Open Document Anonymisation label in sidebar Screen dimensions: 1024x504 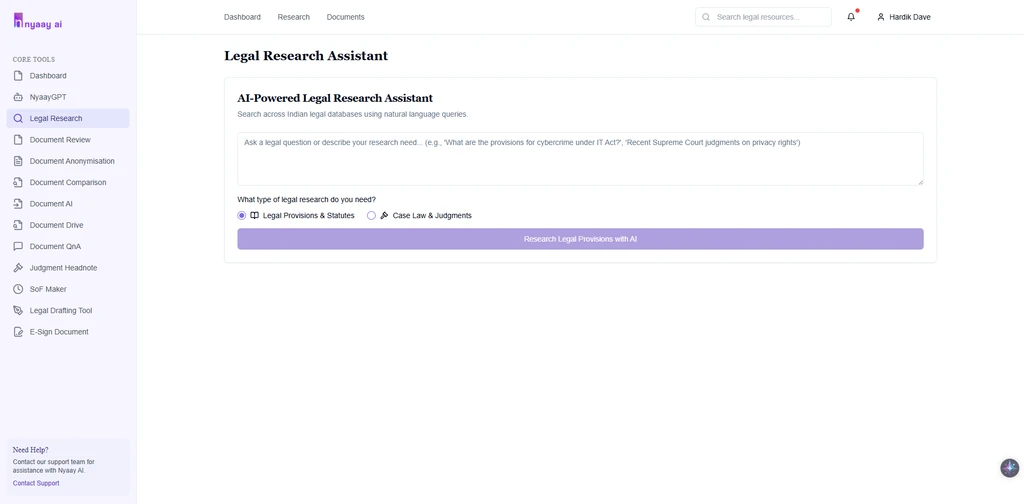[72, 161]
